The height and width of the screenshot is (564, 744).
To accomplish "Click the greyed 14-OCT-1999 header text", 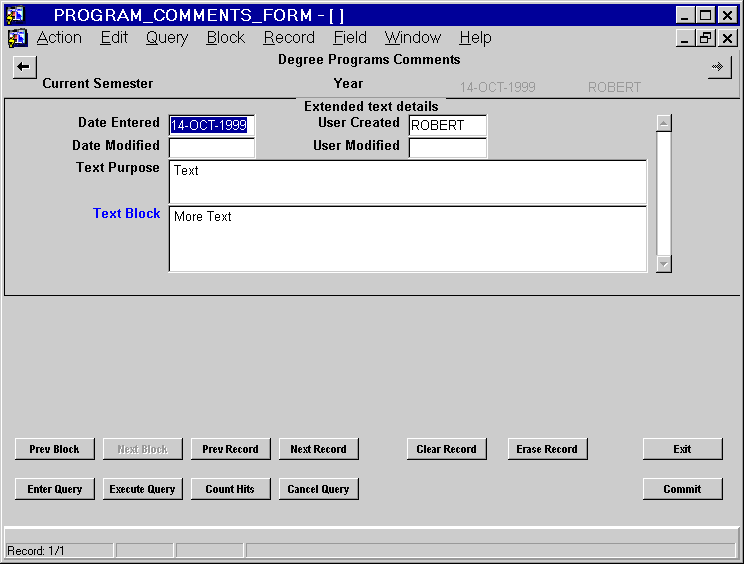I will pos(498,87).
